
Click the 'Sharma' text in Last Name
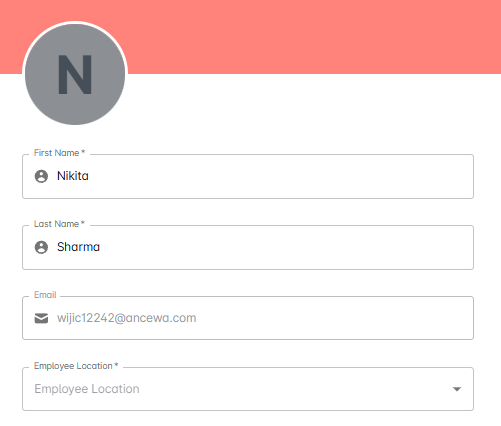78,247
